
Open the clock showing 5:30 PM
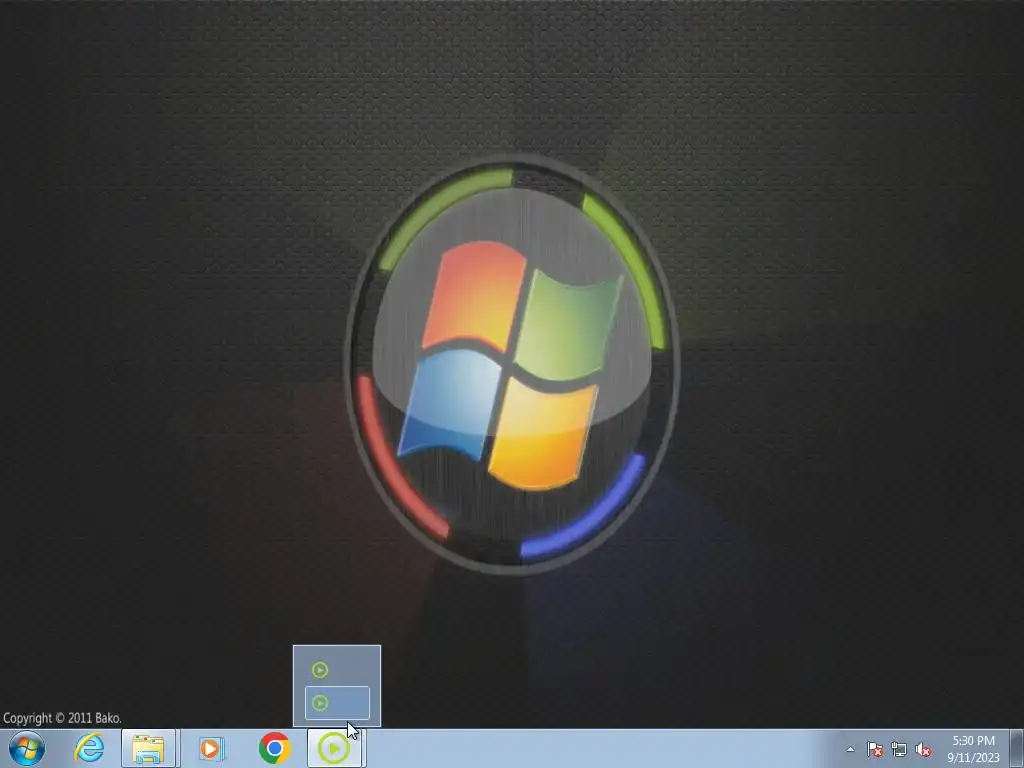pos(973,749)
